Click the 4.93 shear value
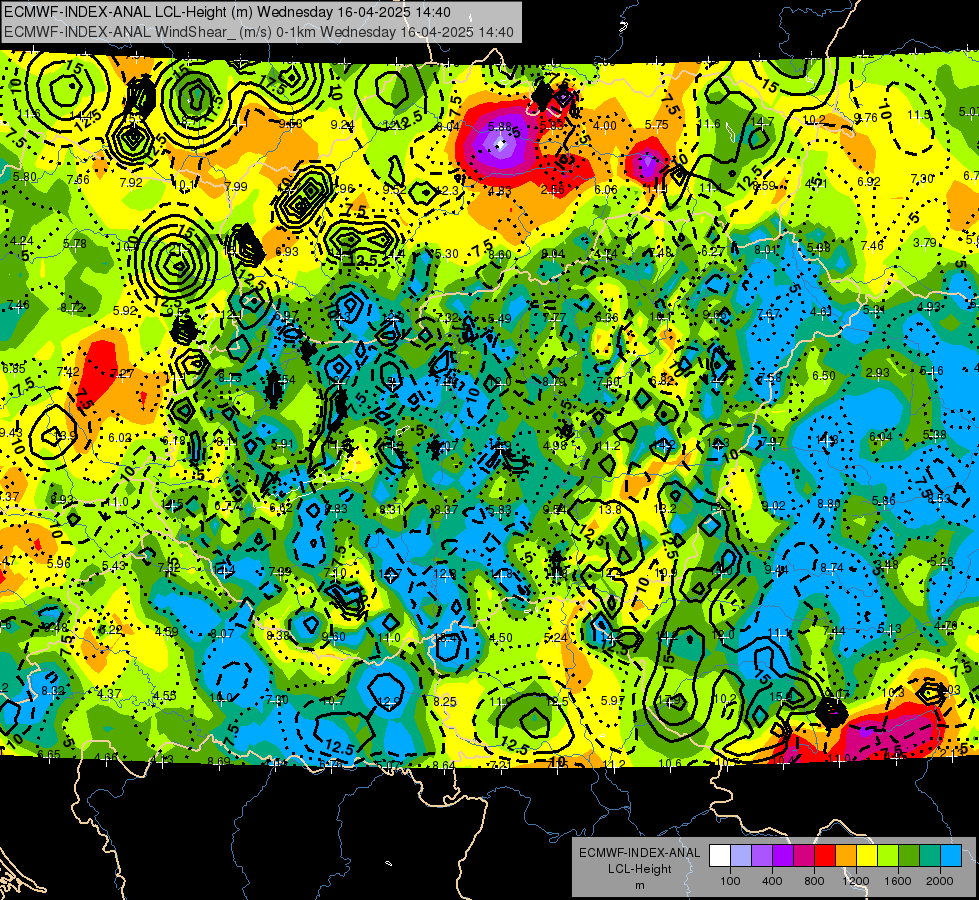 pos(928,307)
